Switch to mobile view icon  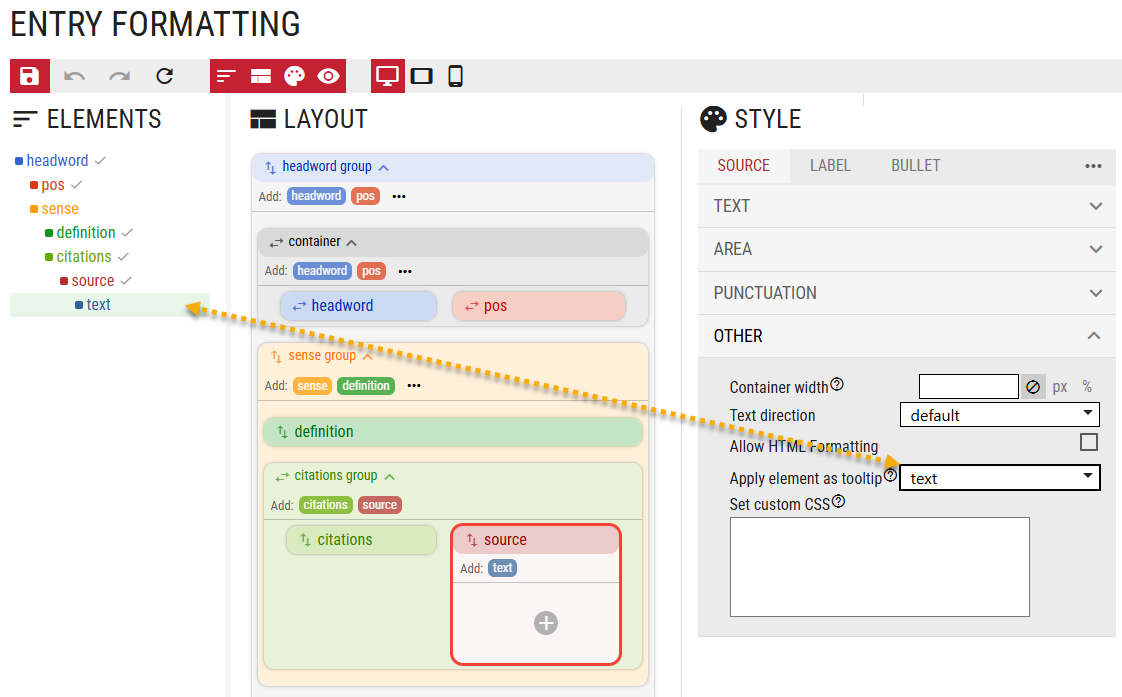[x=455, y=76]
